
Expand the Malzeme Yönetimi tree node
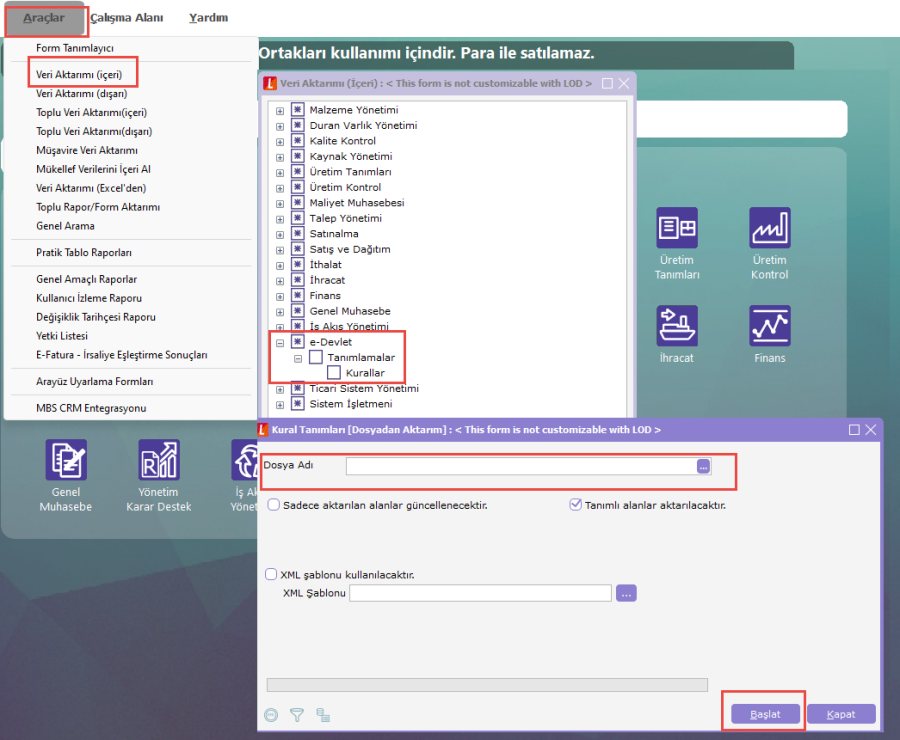pyautogui.click(x=280, y=110)
